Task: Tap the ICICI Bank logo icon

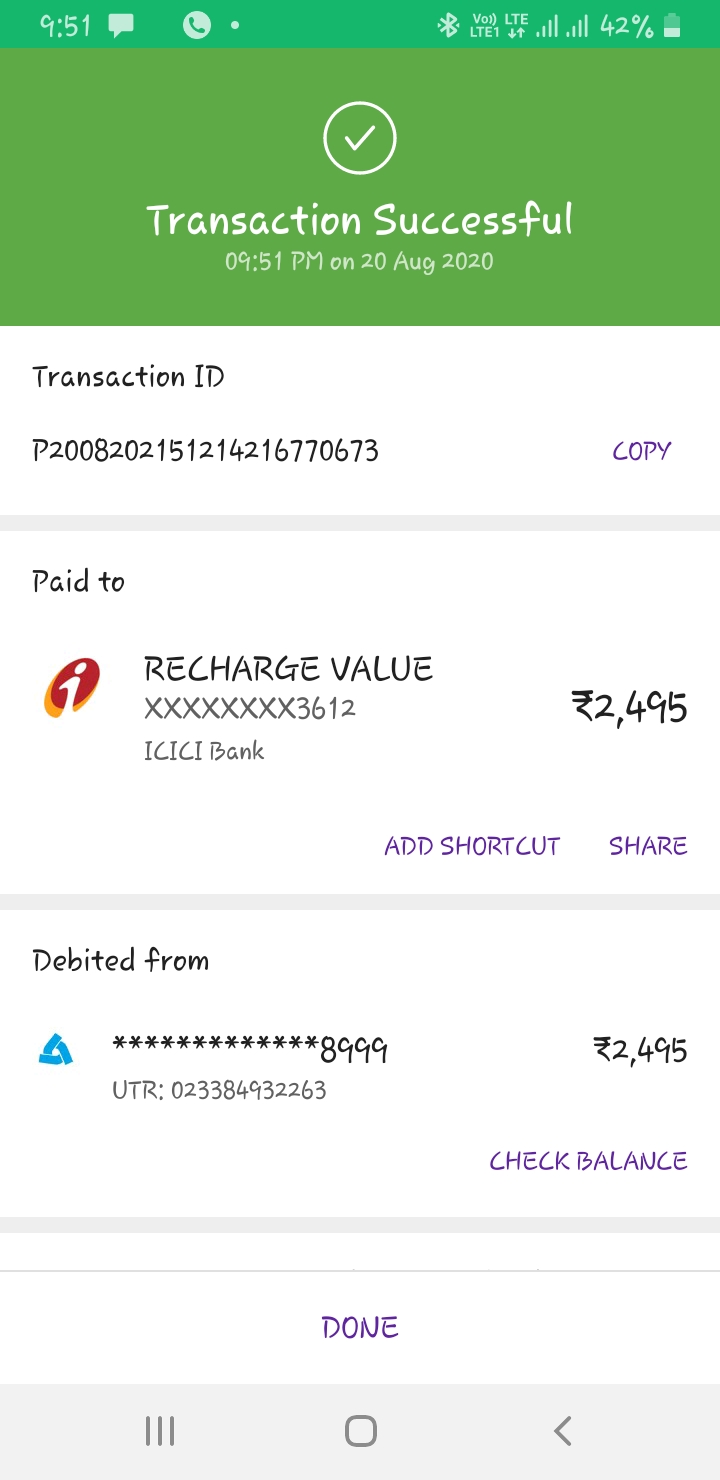Action: click(x=72, y=688)
